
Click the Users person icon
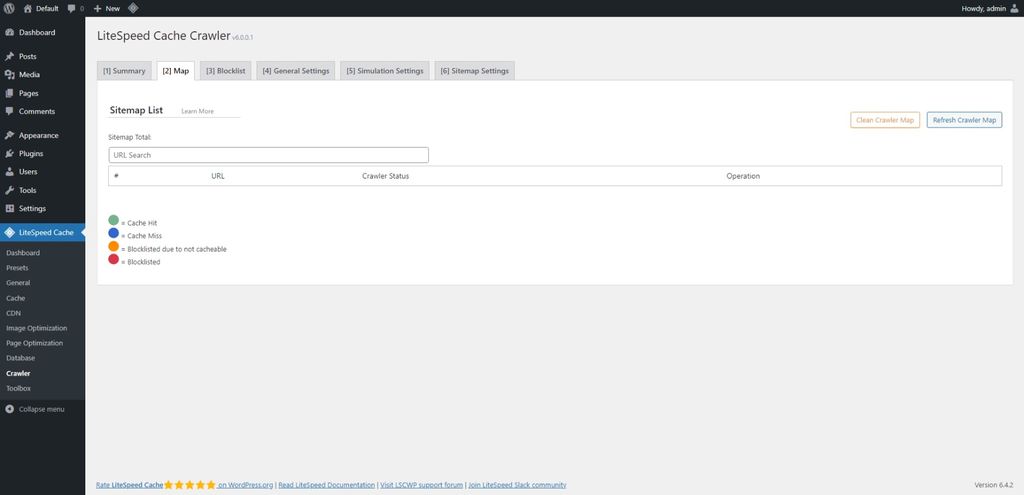pos(10,172)
